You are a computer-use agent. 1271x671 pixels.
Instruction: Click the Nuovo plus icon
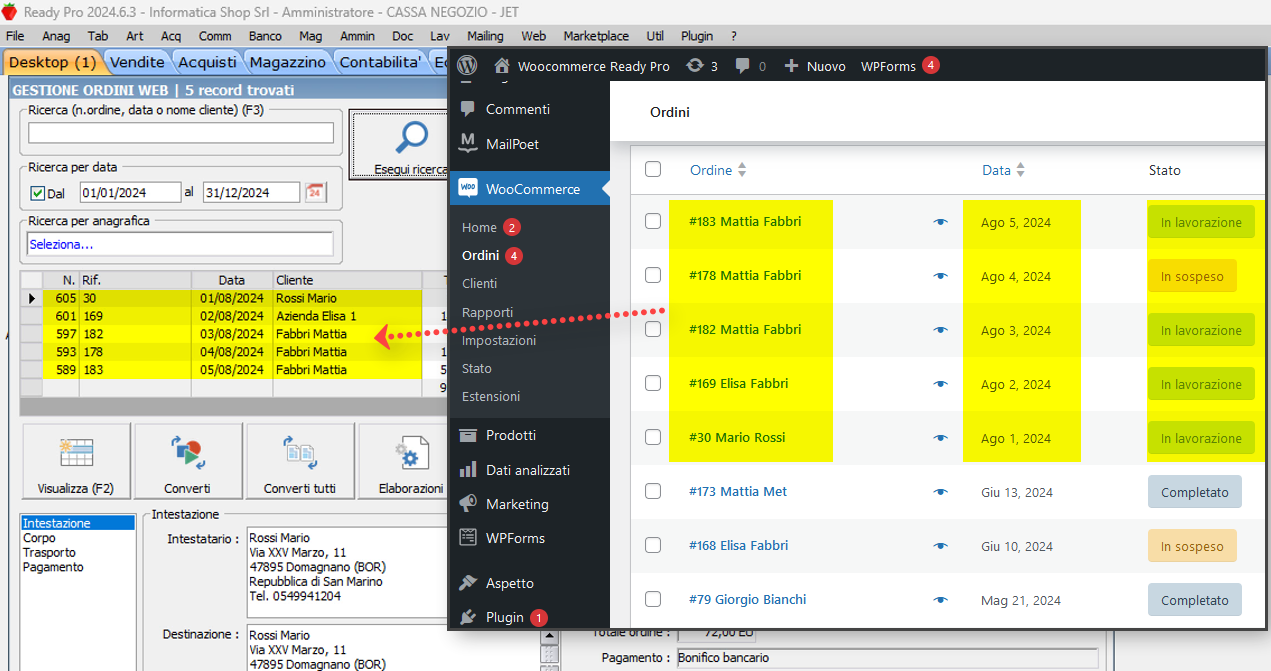791,66
